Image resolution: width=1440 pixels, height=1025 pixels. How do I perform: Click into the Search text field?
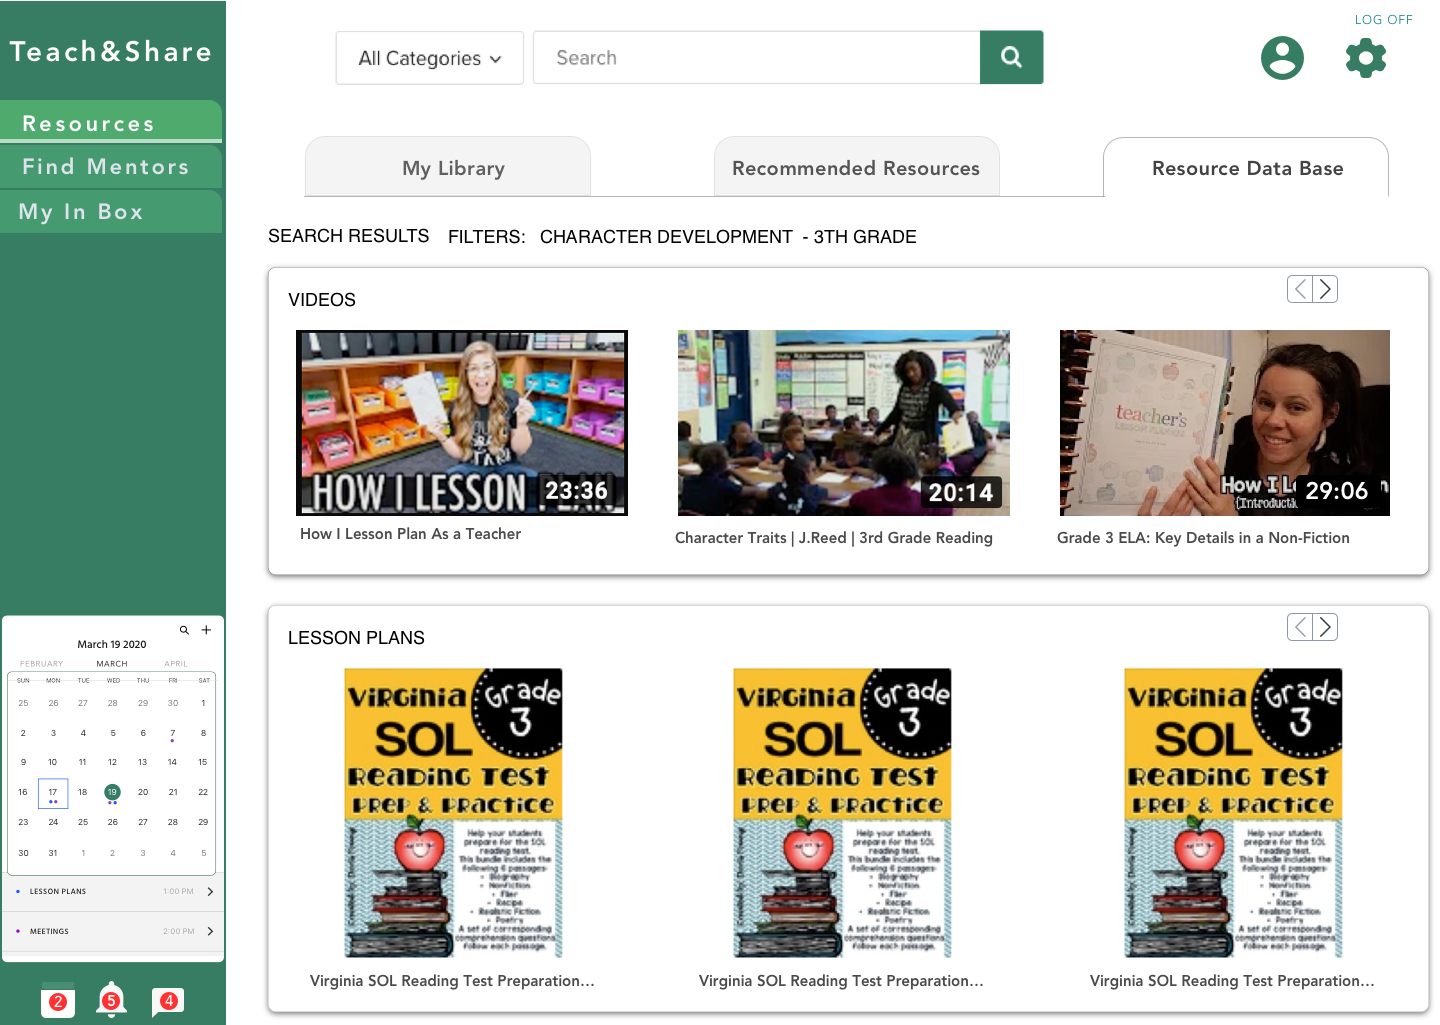click(756, 58)
